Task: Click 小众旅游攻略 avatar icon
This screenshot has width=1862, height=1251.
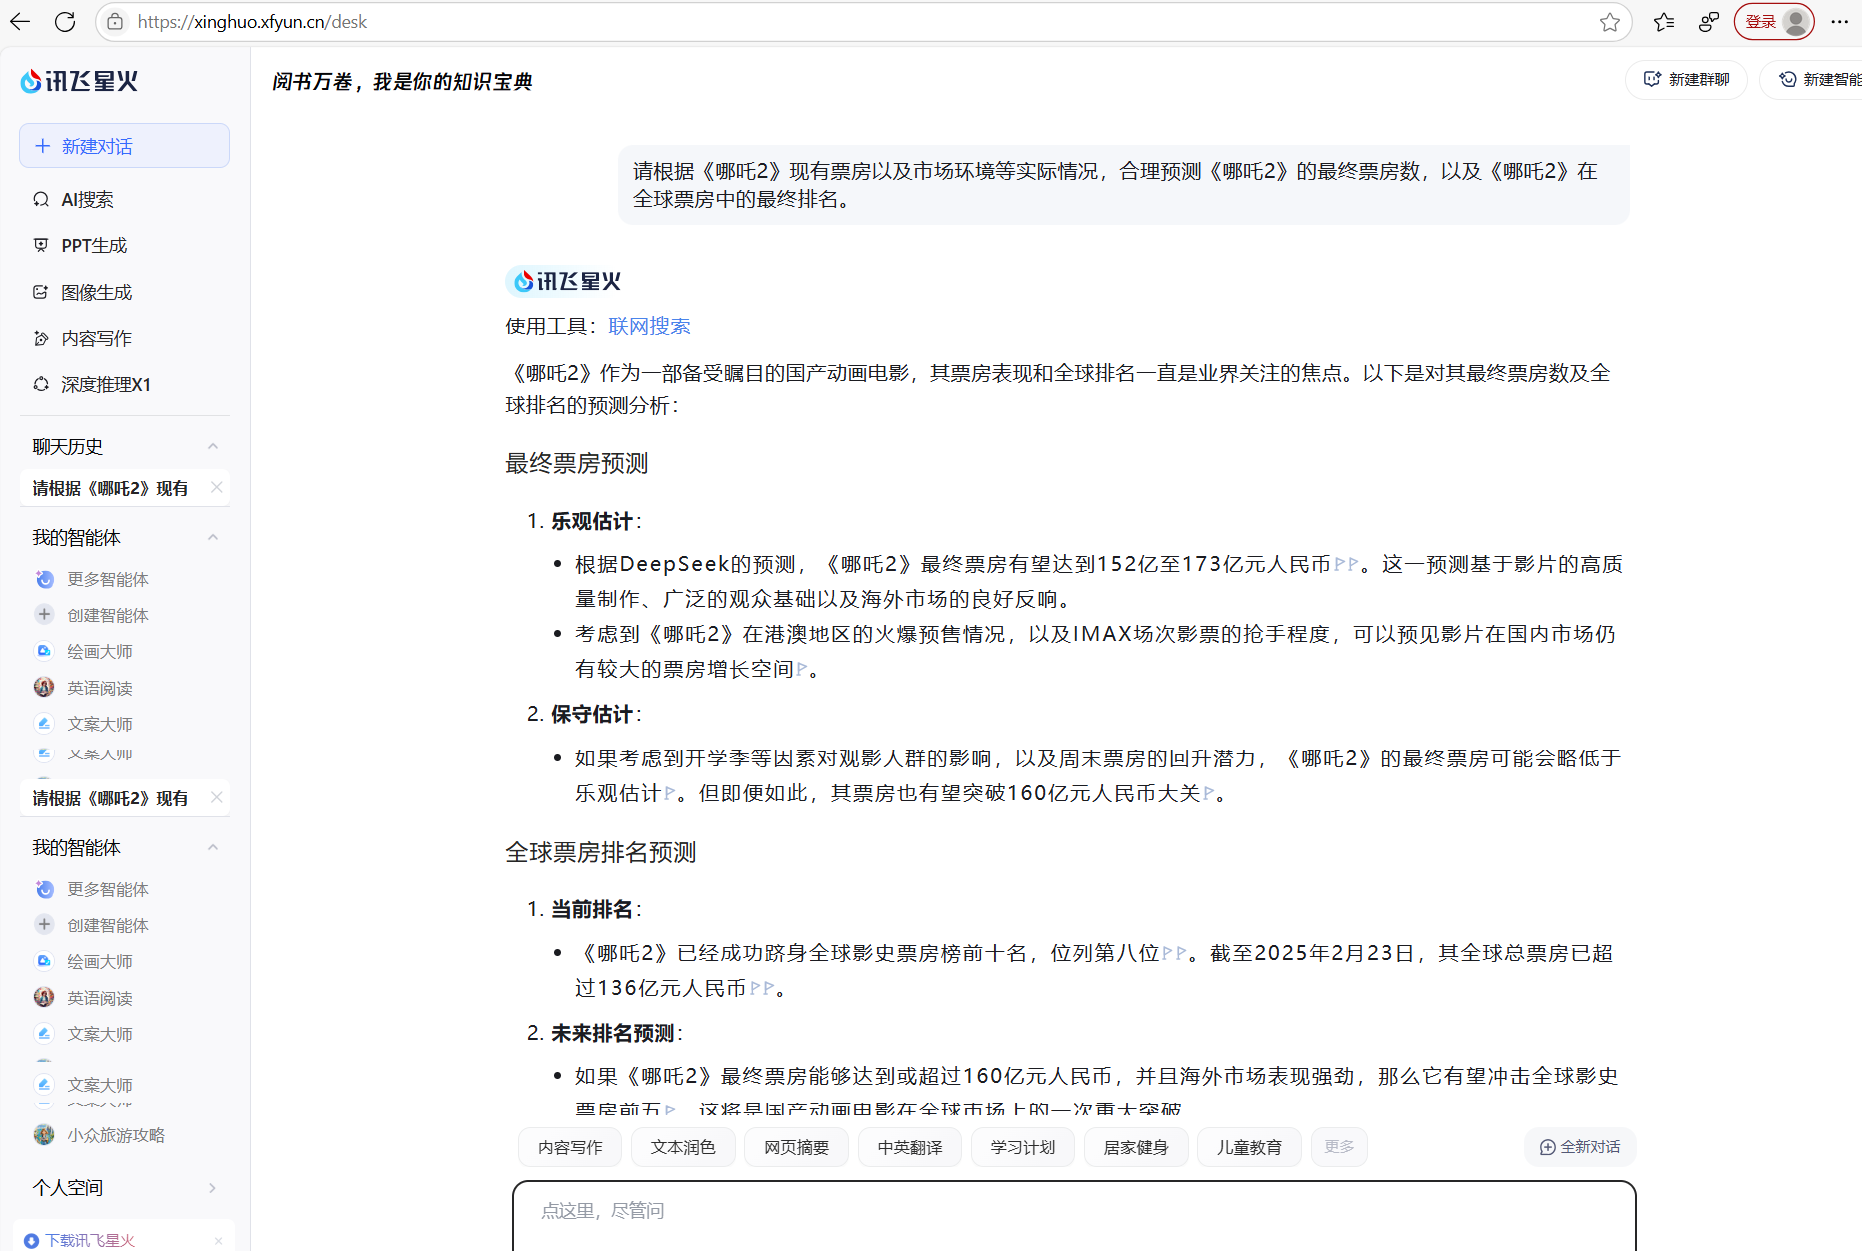Action: coord(44,1135)
